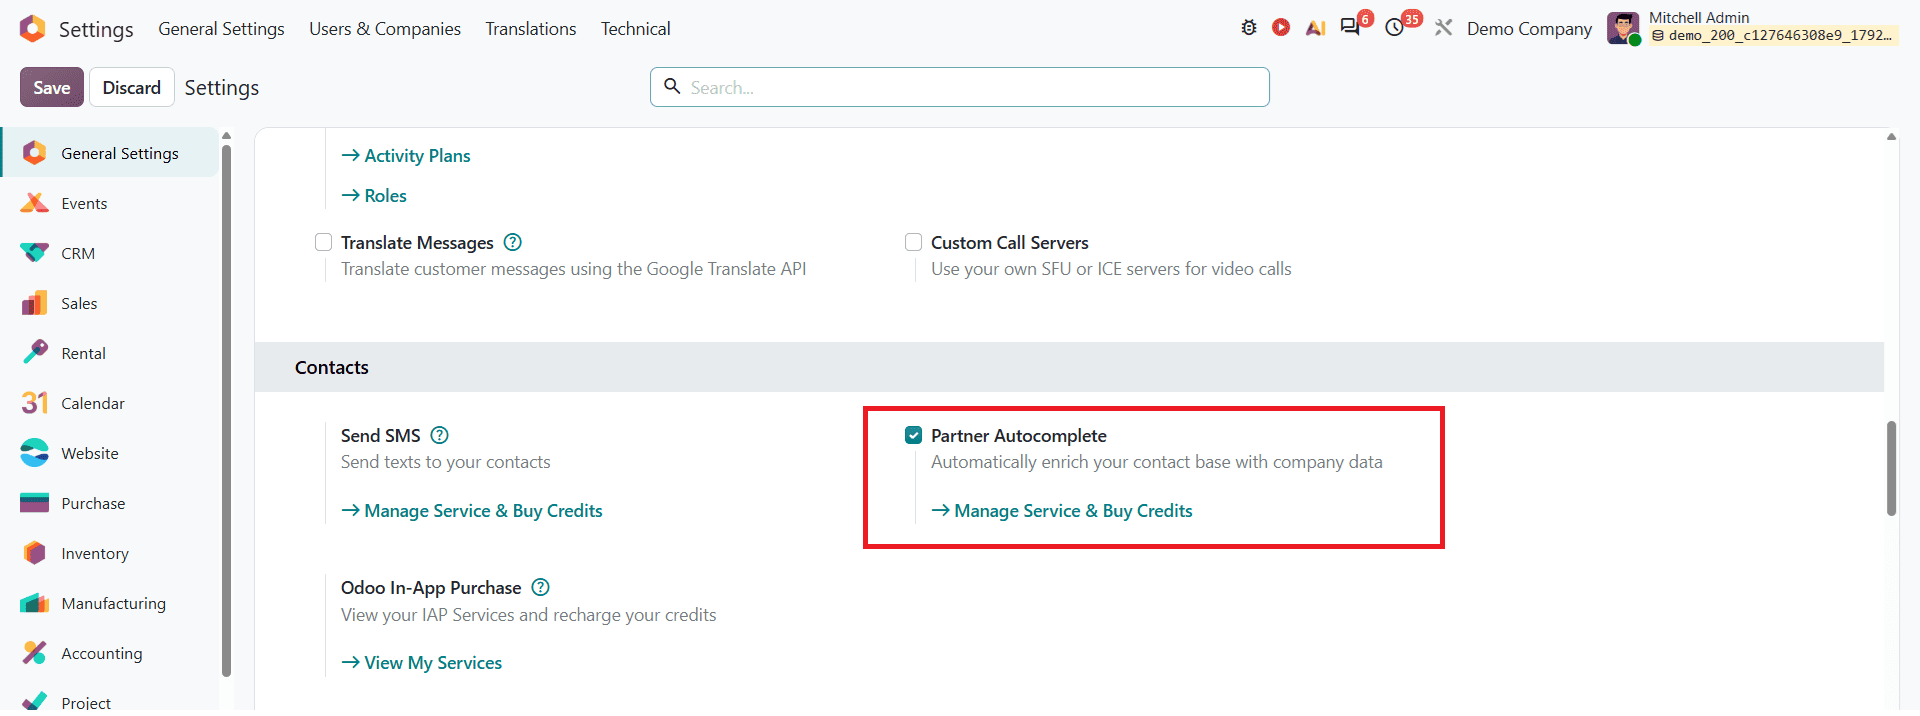Image resolution: width=1920 pixels, height=716 pixels.
Task: Open the Technical menu
Action: 635,29
